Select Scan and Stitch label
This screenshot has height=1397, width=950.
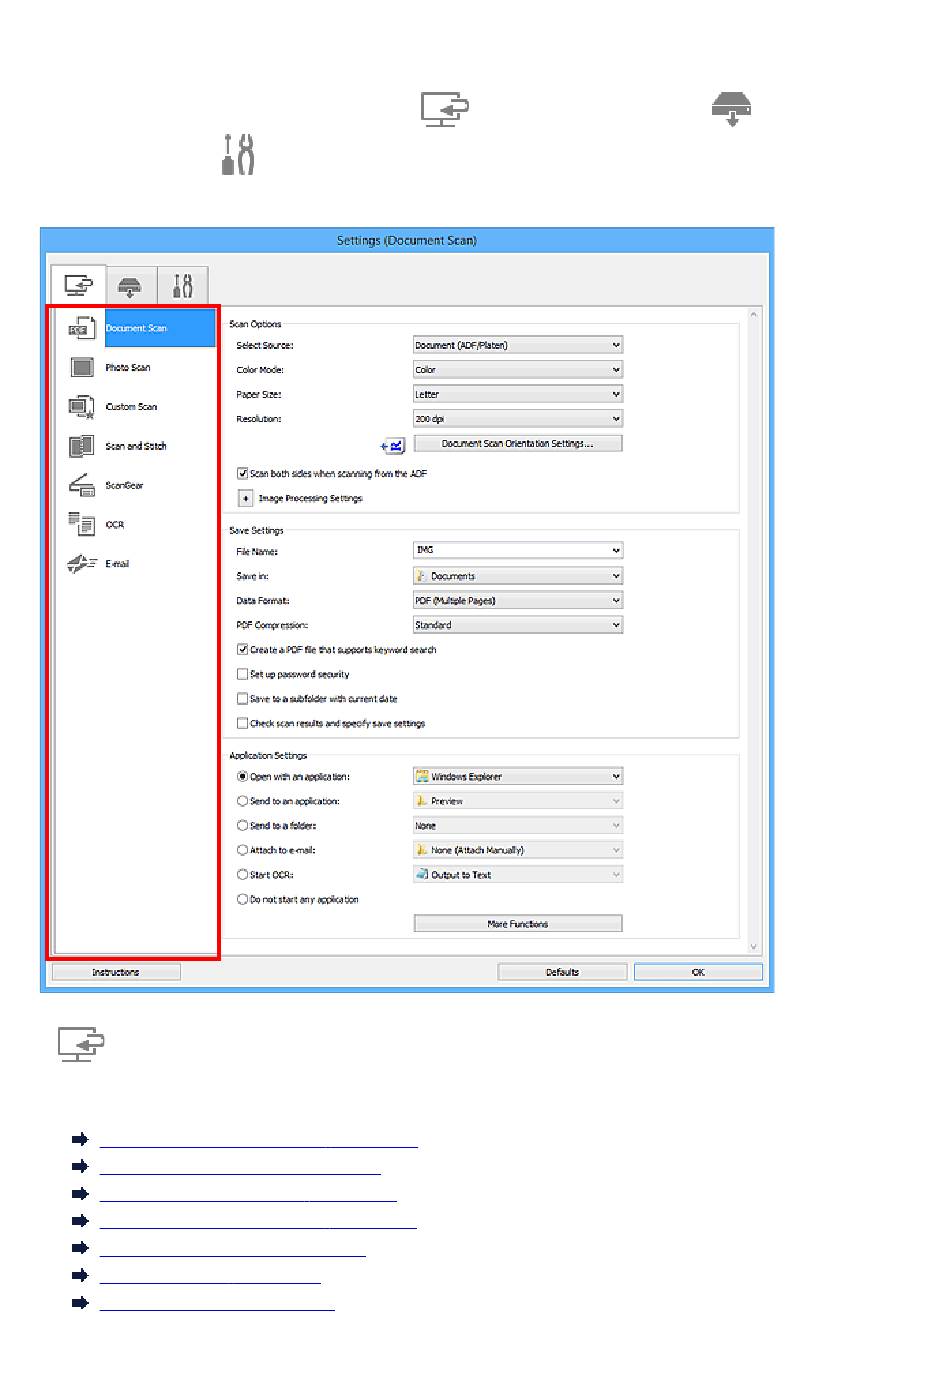136,446
